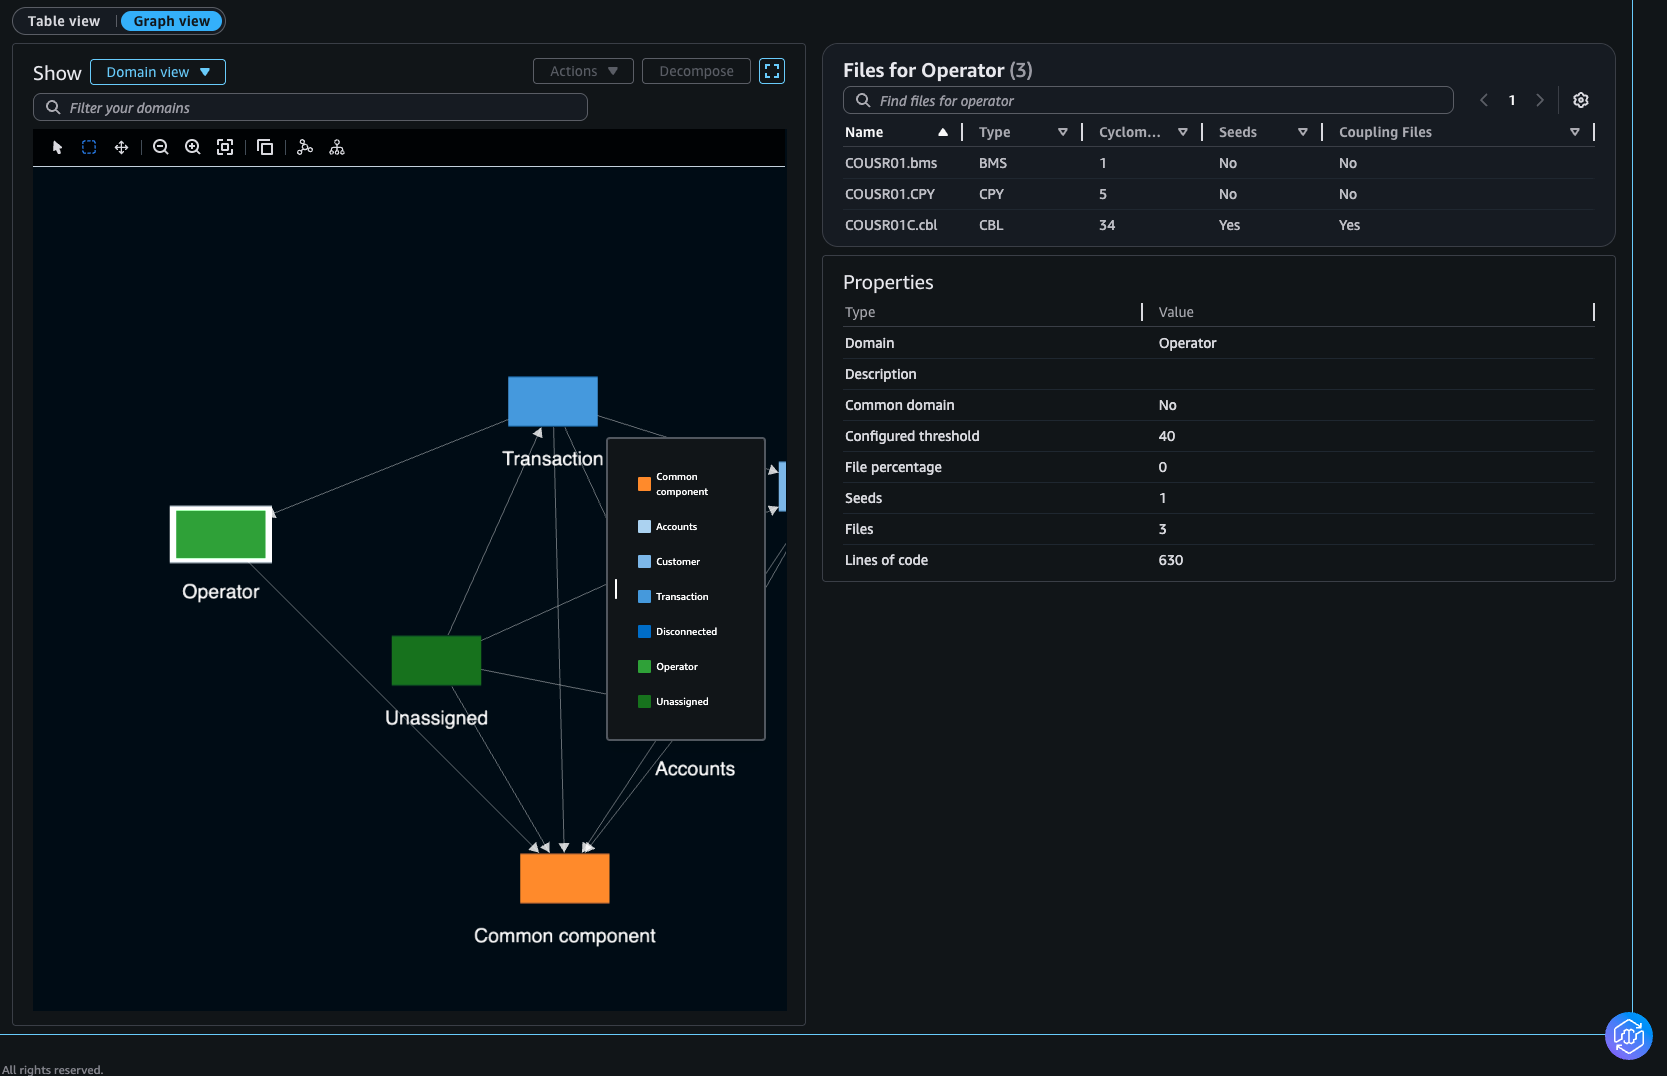1667x1076 pixels.
Task: Select the pointer cursor tool
Action: pos(57,148)
